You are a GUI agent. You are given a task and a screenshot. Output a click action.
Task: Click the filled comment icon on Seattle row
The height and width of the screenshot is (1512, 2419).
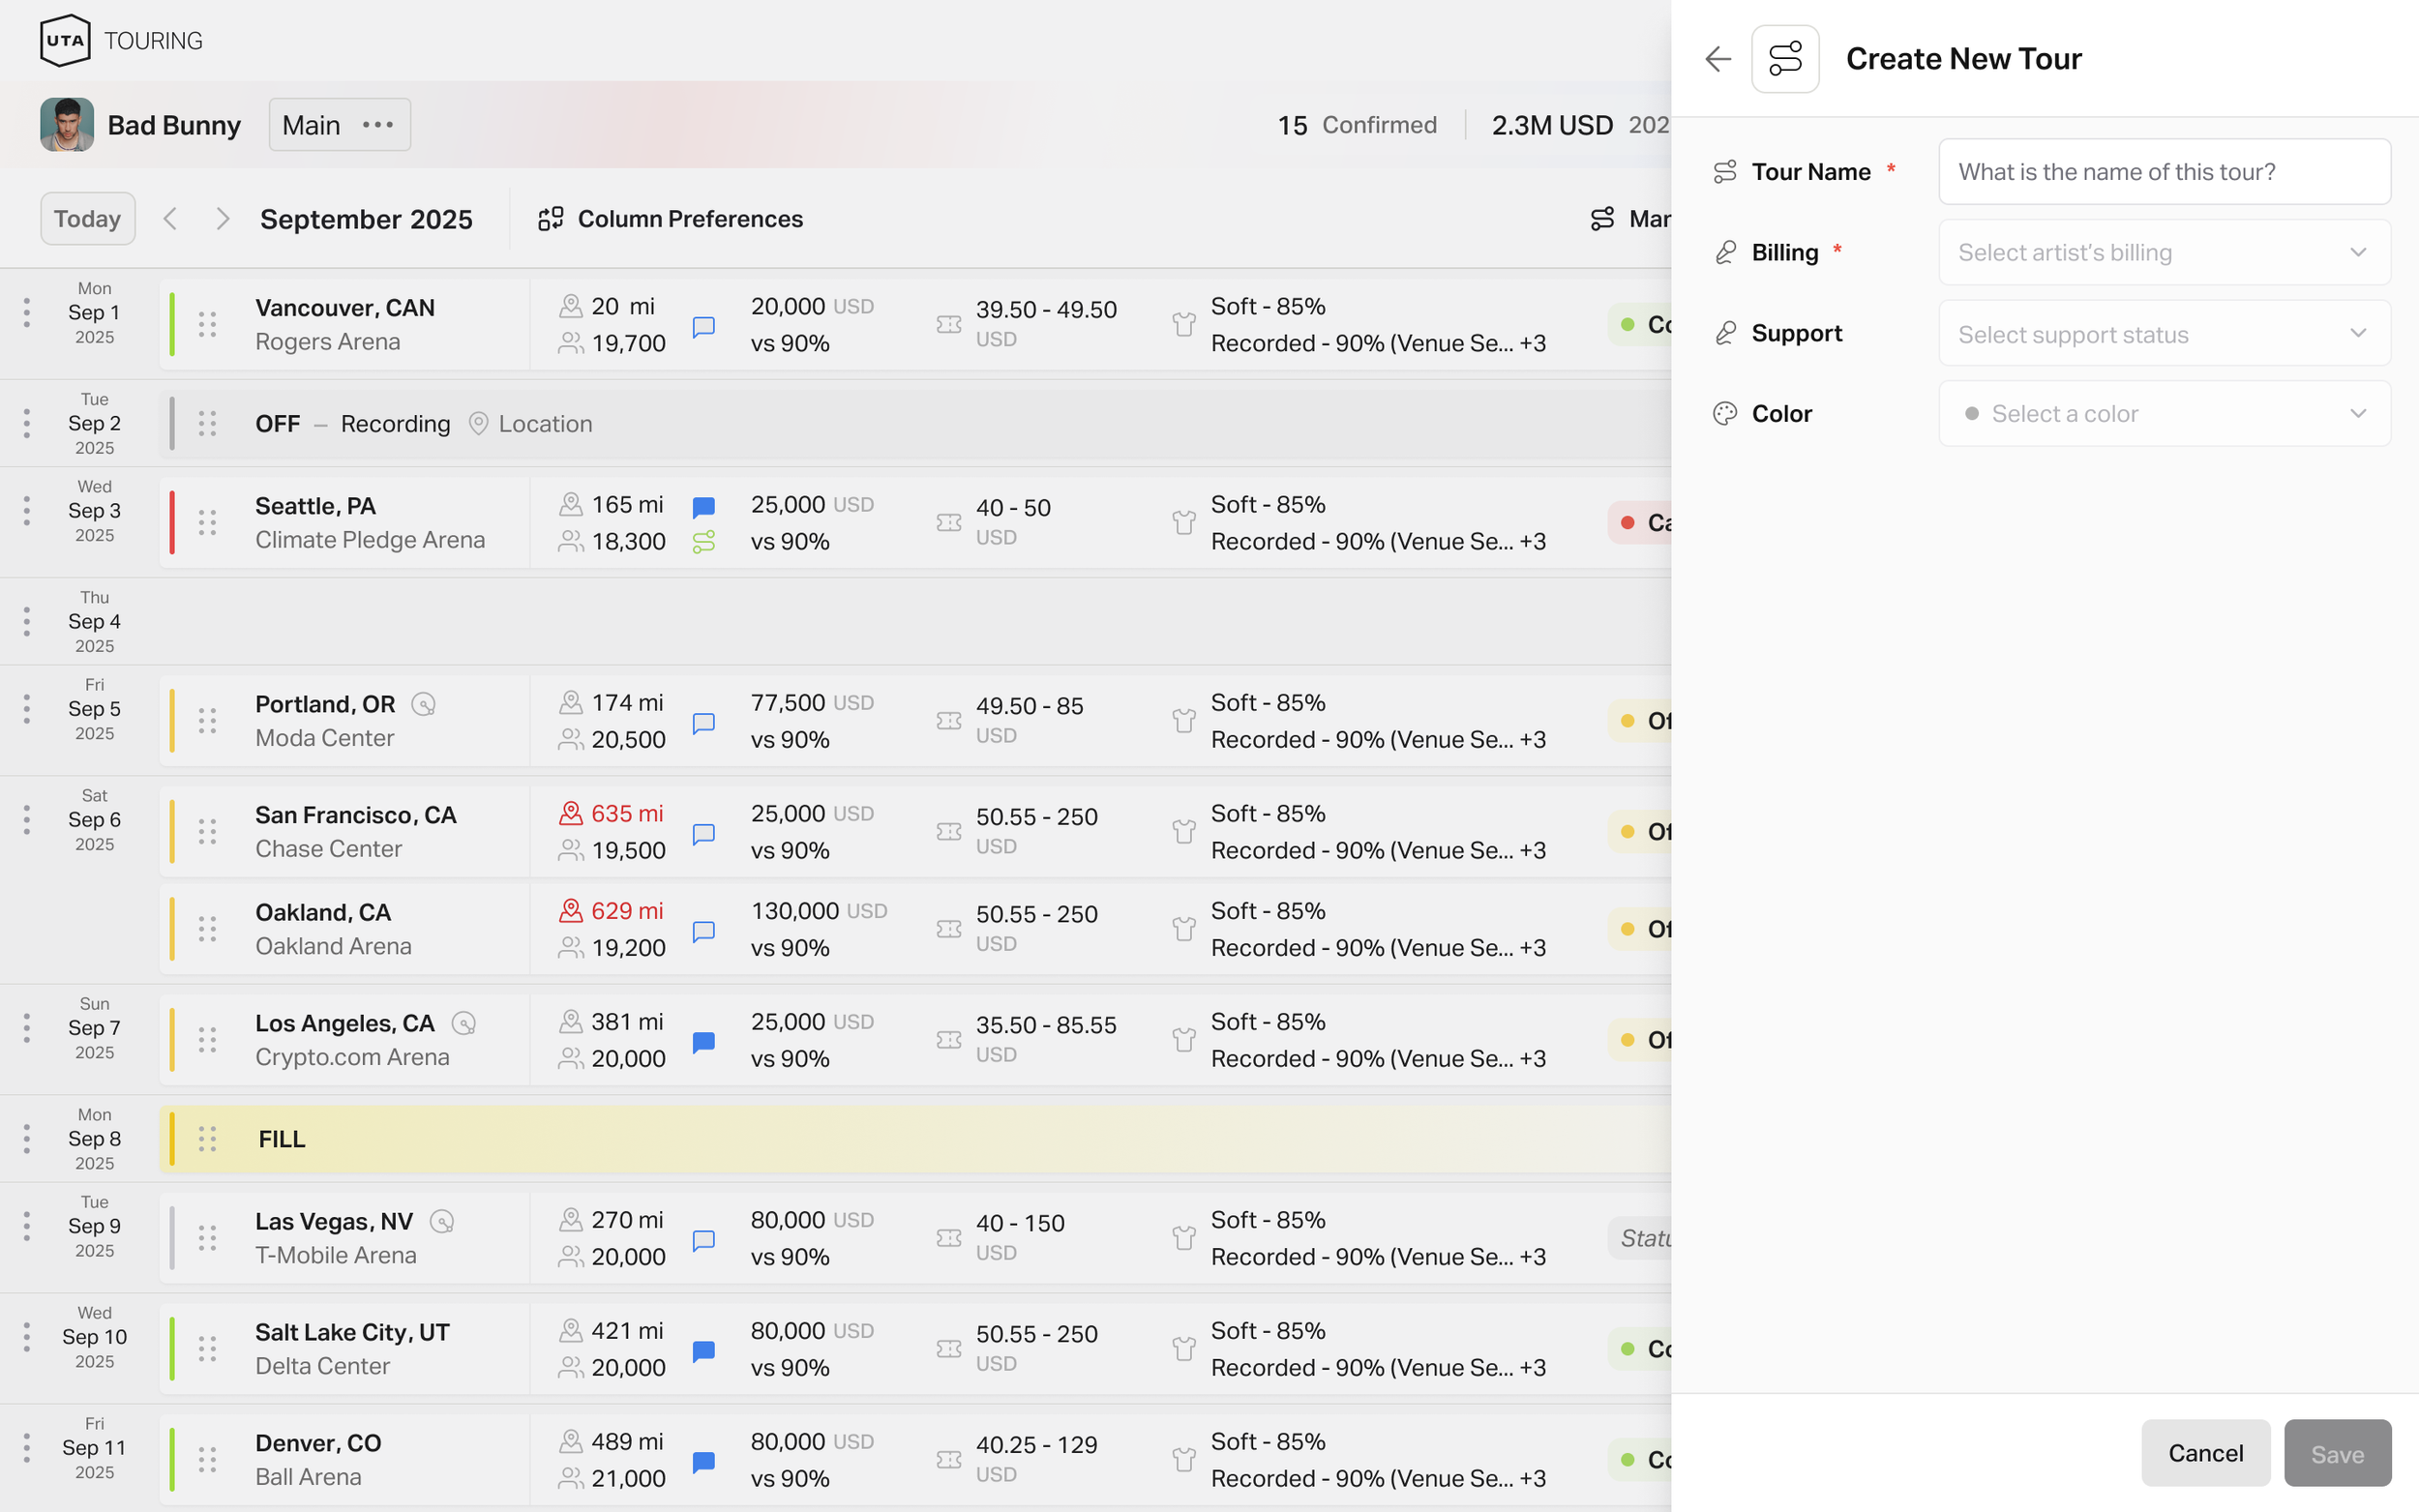point(704,507)
